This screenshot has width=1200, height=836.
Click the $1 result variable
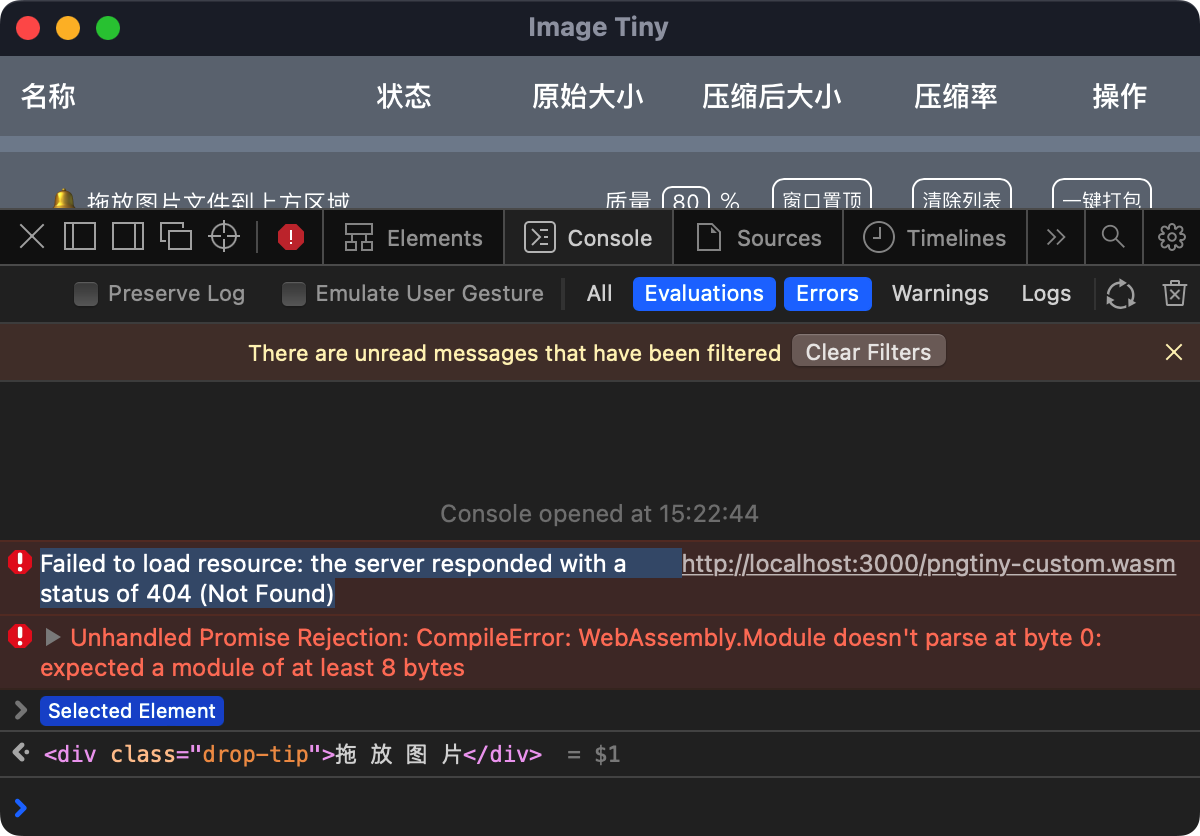(607, 754)
